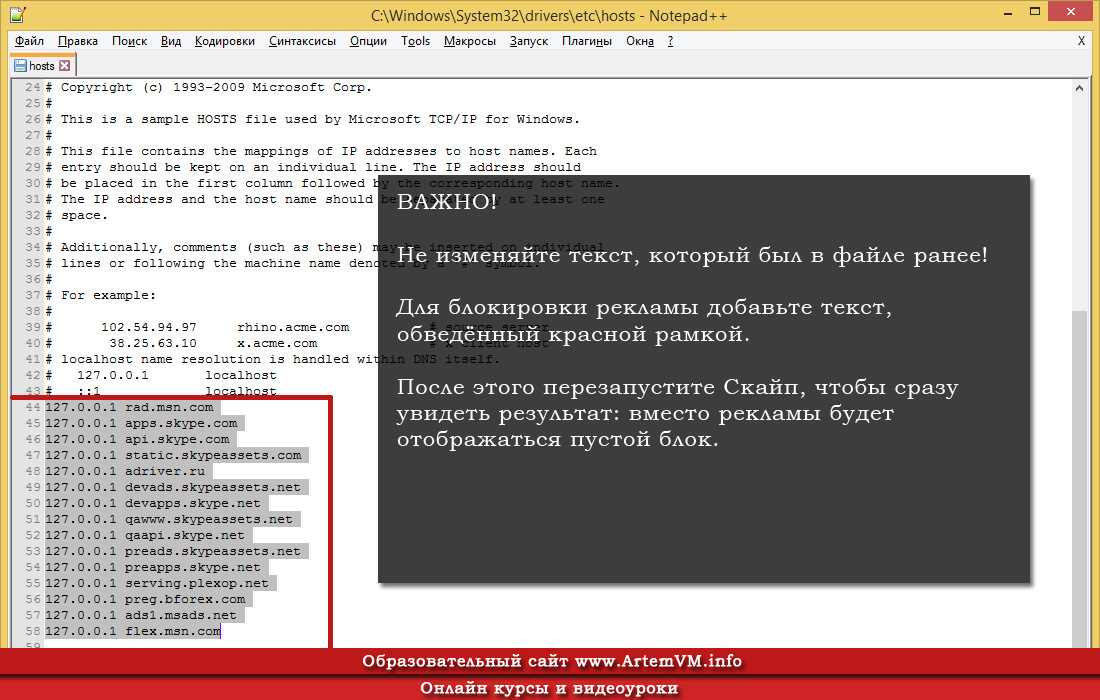
Task: Open the Поиск menu
Action: point(129,41)
